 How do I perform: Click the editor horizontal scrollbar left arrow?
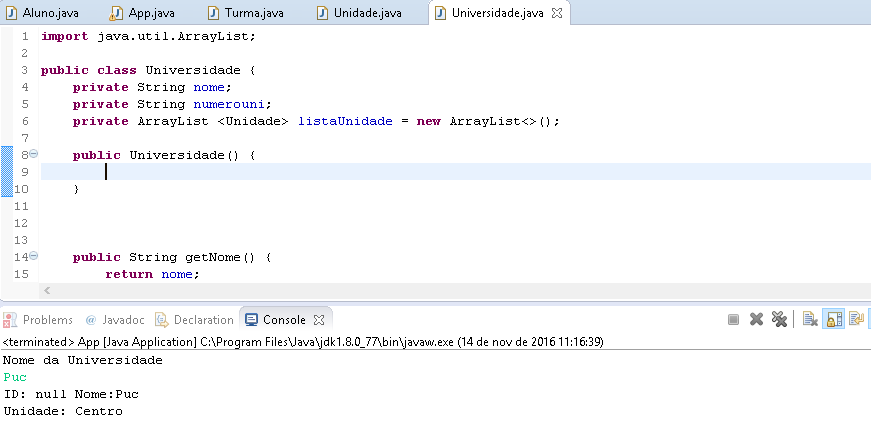coord(47,290)
